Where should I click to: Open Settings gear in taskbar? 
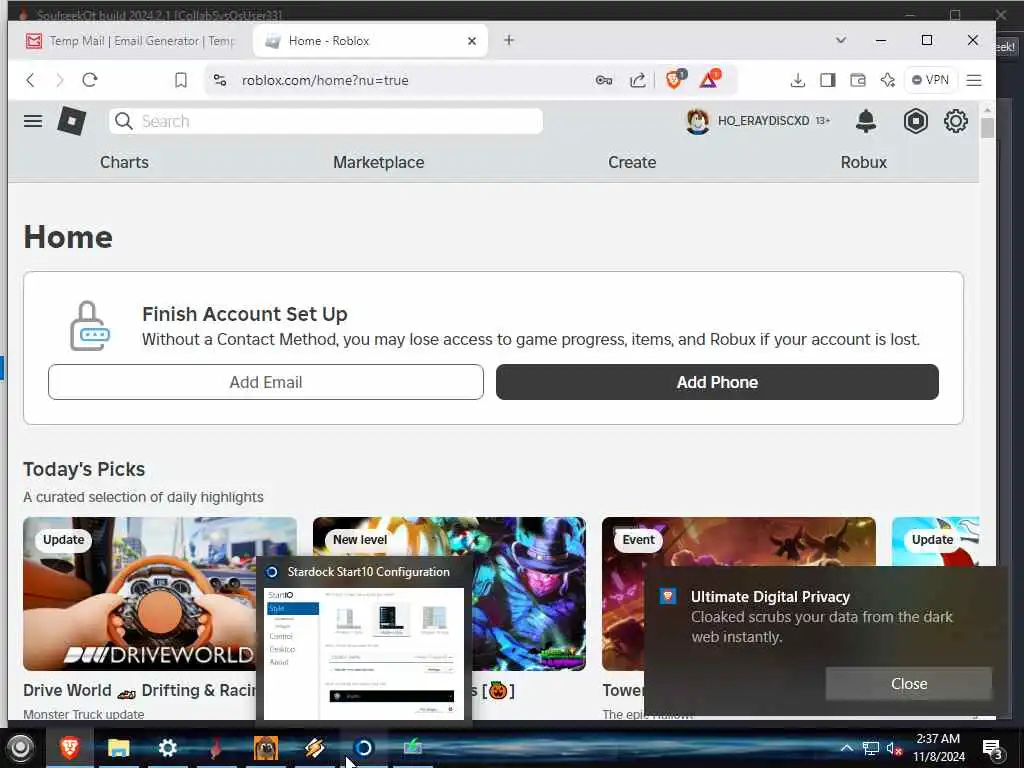[167, 747]
